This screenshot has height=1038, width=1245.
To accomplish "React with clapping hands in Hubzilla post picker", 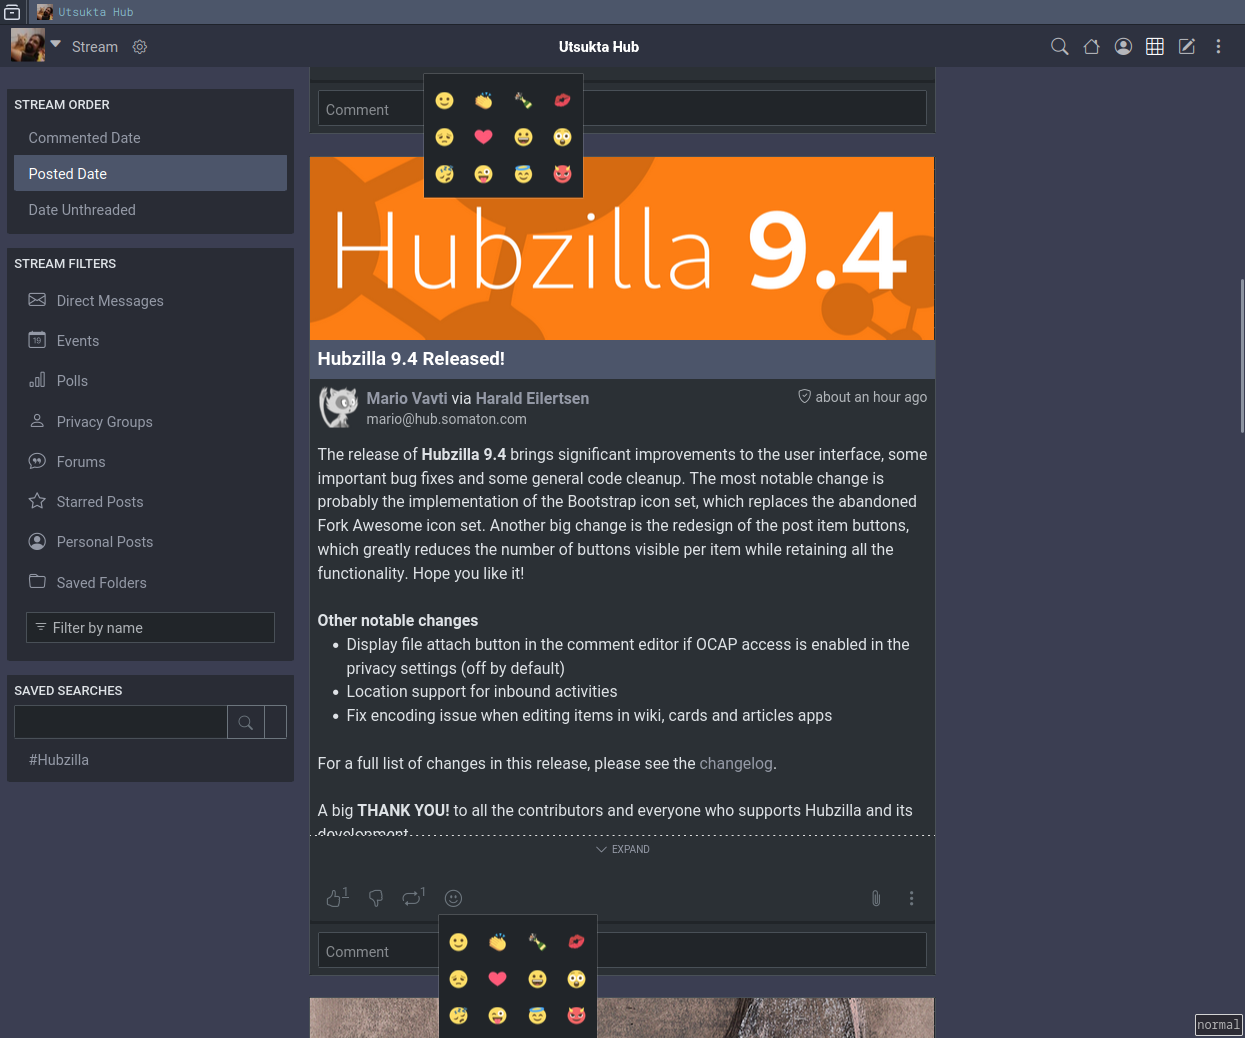I will (497, 942).
